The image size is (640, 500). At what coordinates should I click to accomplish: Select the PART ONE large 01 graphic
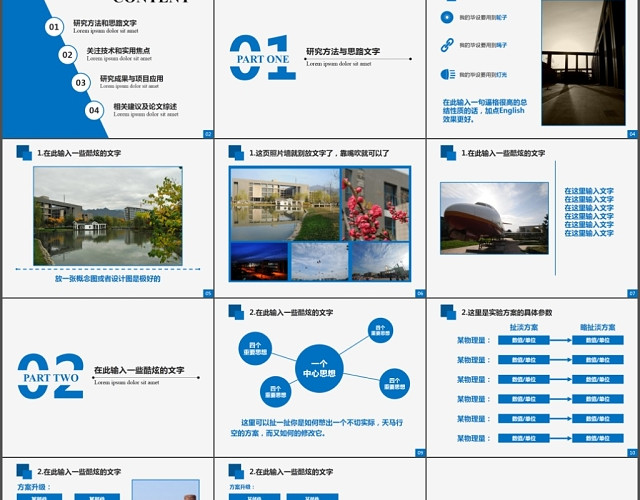[262, 58]
